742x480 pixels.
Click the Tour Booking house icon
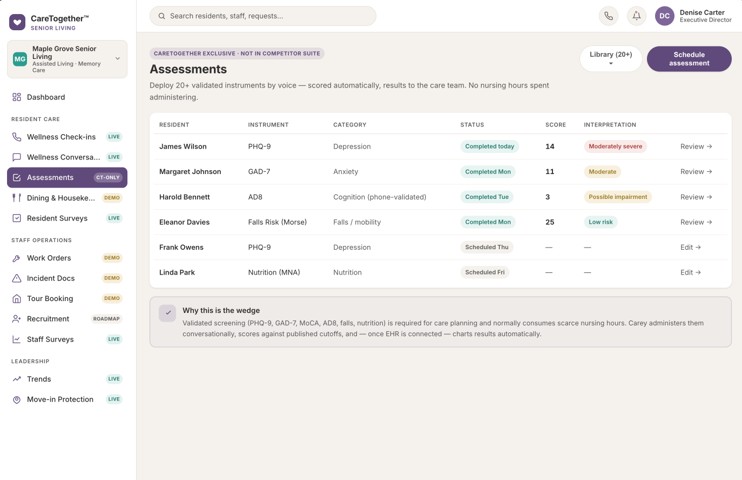(x=17, y=299)
